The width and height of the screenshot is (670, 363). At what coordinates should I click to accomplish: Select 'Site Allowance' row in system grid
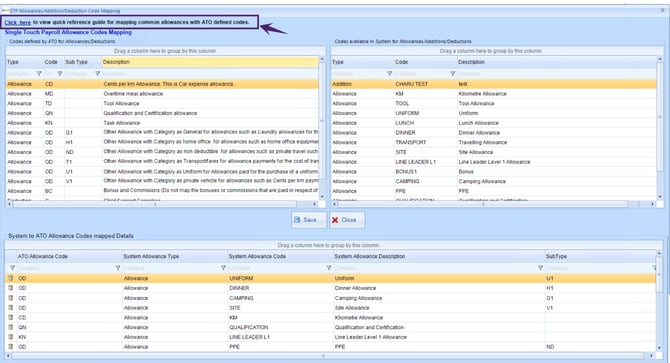click(x=494, y=152)
